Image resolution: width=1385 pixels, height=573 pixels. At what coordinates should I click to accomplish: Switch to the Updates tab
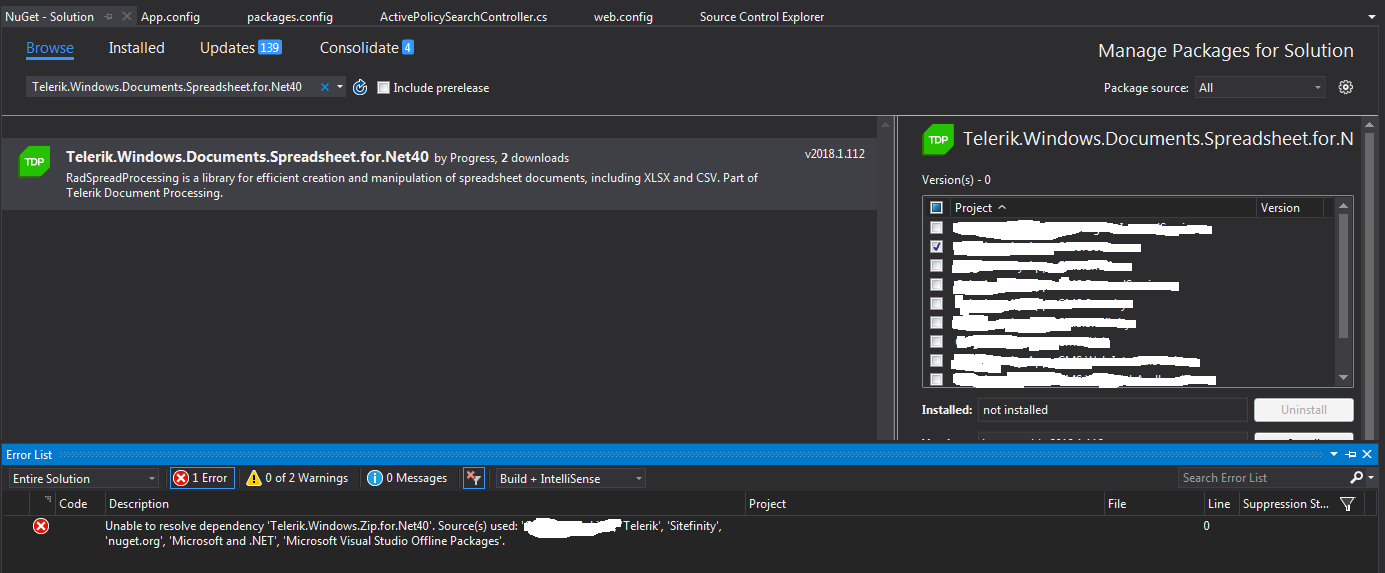(227, 48)
